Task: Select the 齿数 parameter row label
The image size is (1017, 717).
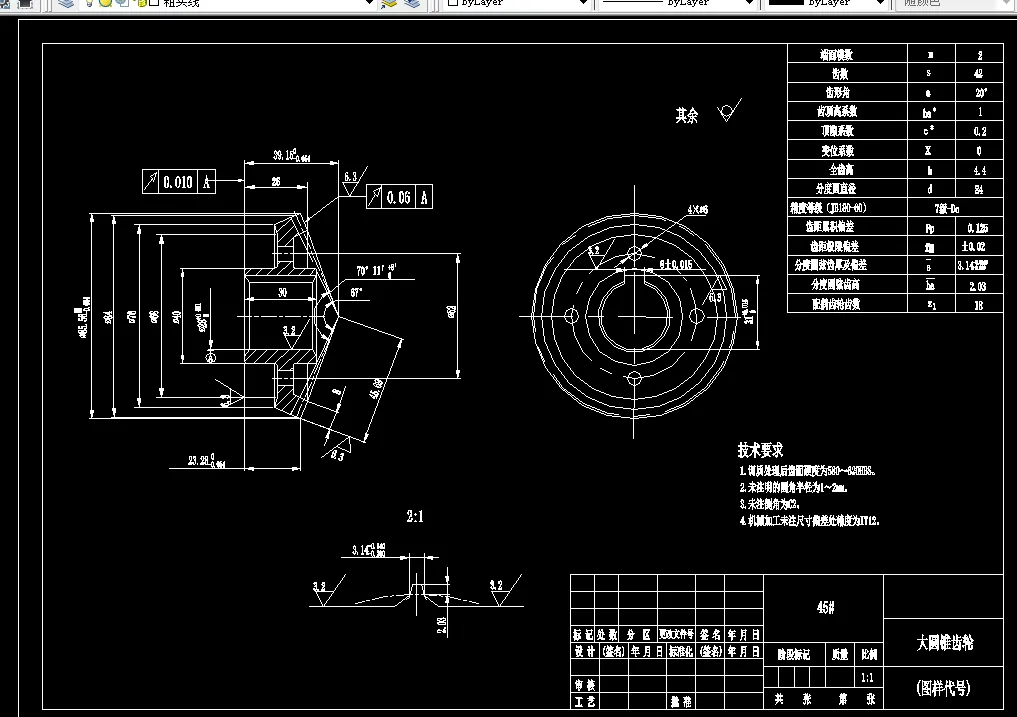Action: click(x=841, y=73)
